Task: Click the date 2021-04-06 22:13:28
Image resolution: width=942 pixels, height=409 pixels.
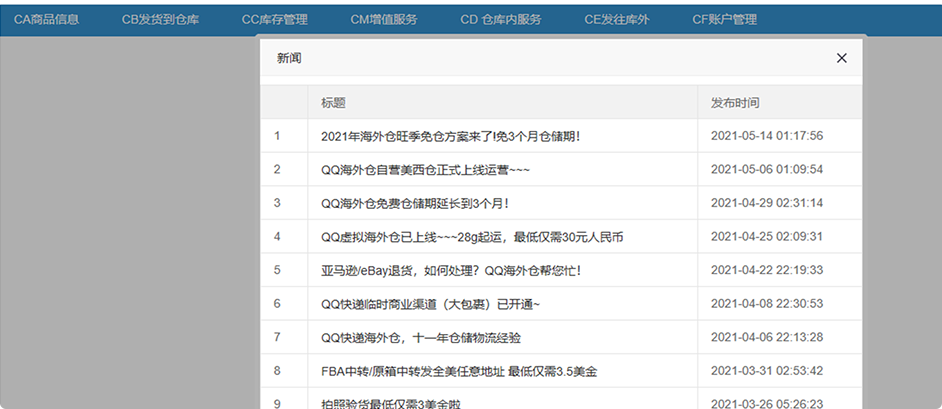Action: point(767,338)
